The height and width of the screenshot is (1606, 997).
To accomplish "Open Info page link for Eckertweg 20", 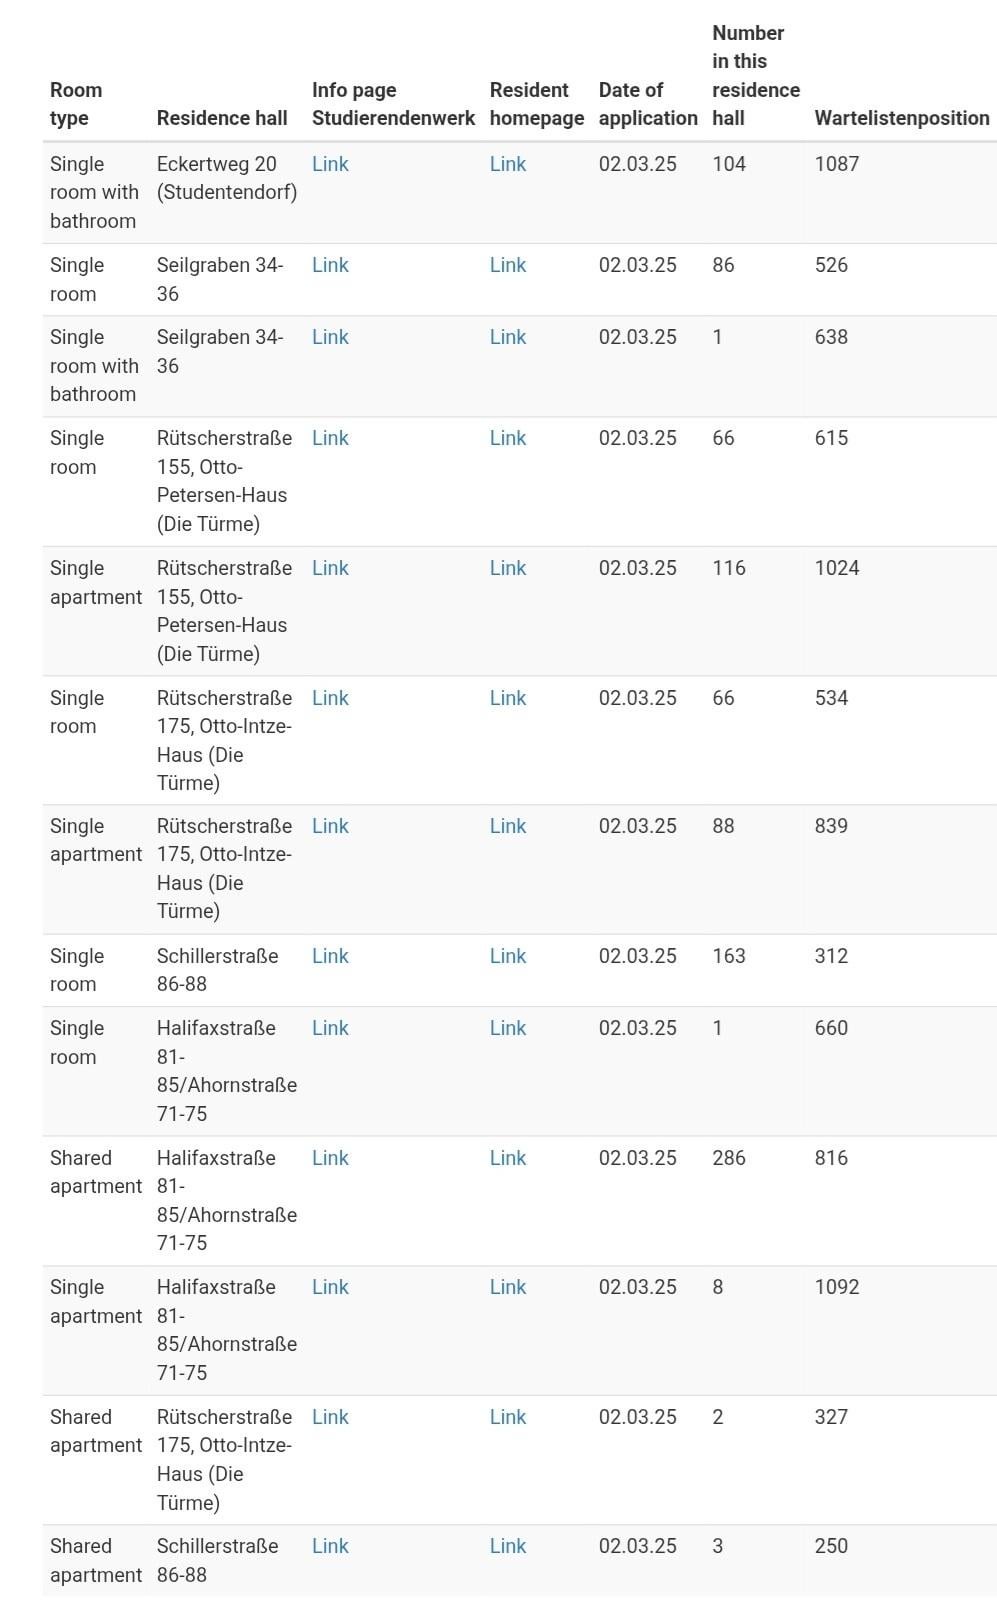I will [x=330, y=164].
